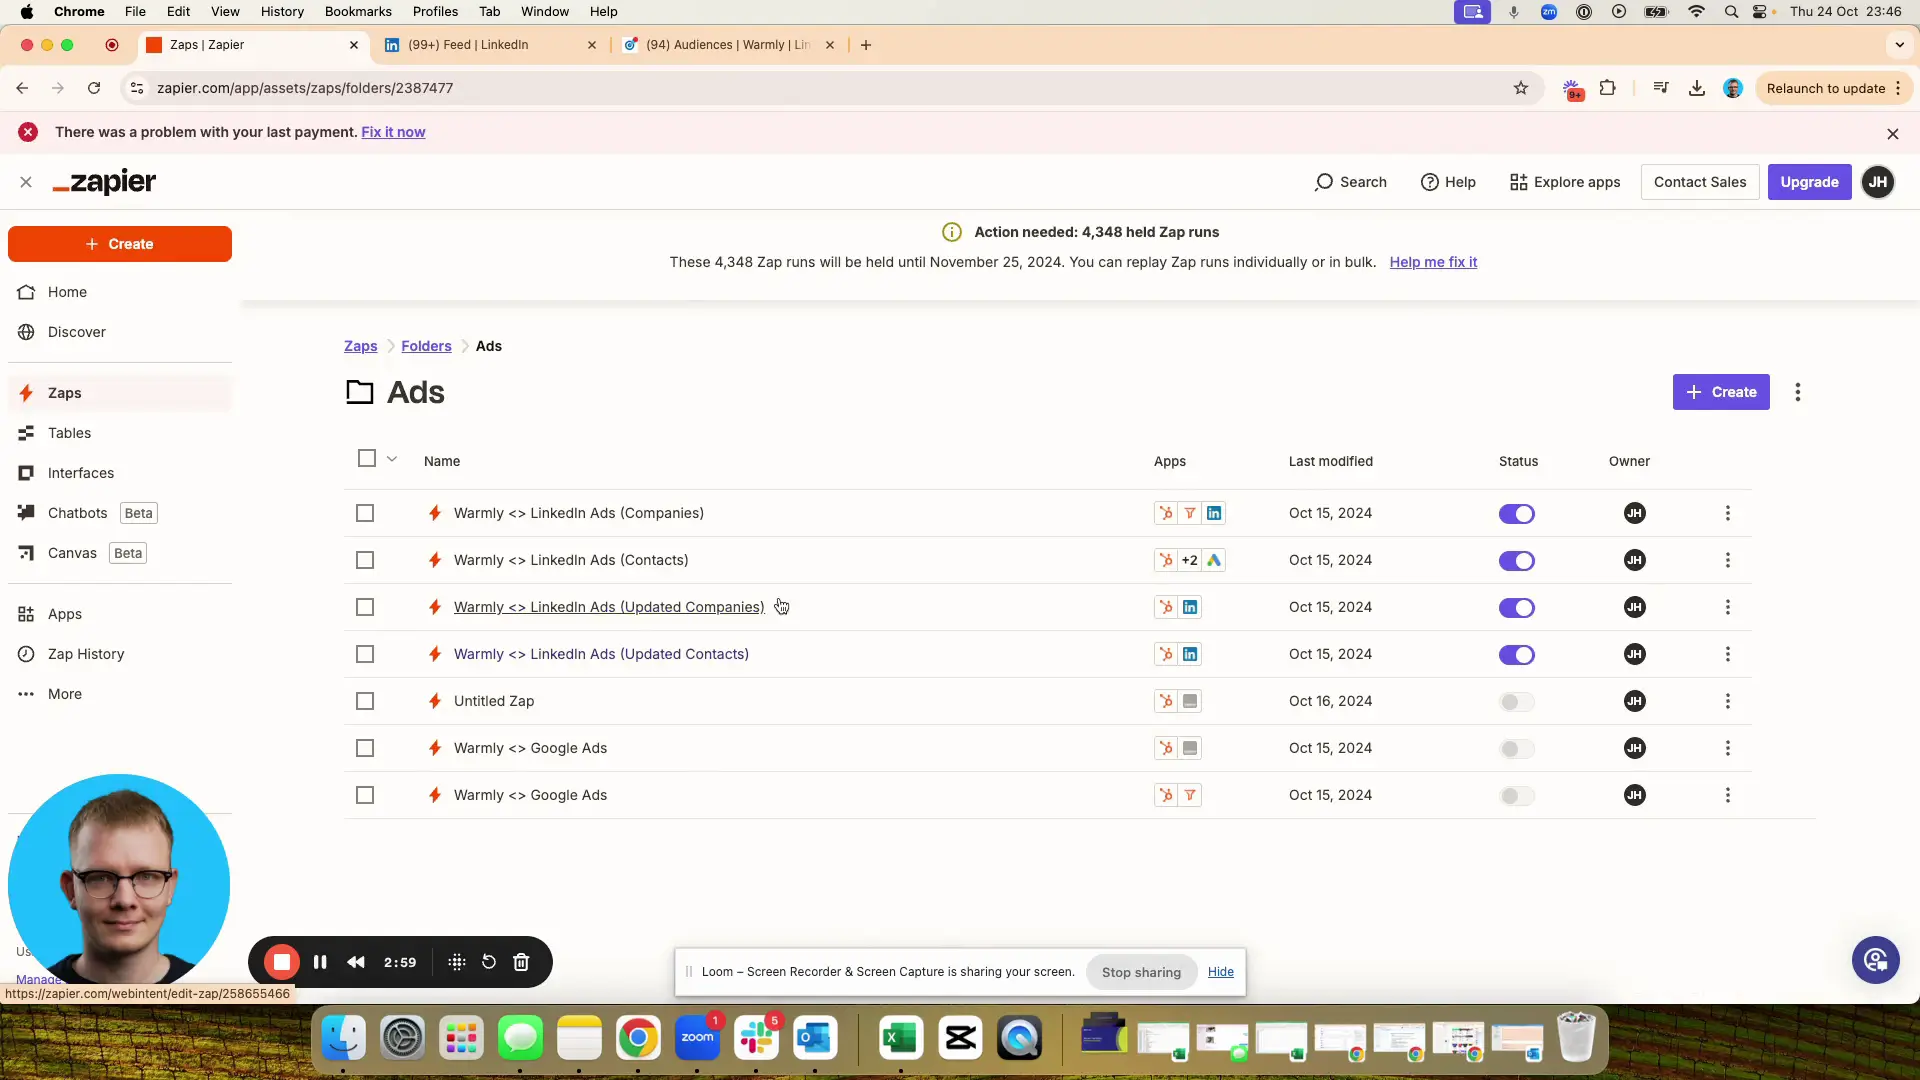
Task: Click the JH account avatar in header
Action: tap(1878, 182)
